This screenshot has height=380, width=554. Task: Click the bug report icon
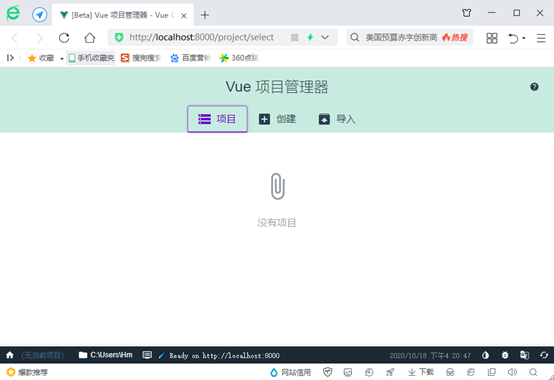click(505, 355)
